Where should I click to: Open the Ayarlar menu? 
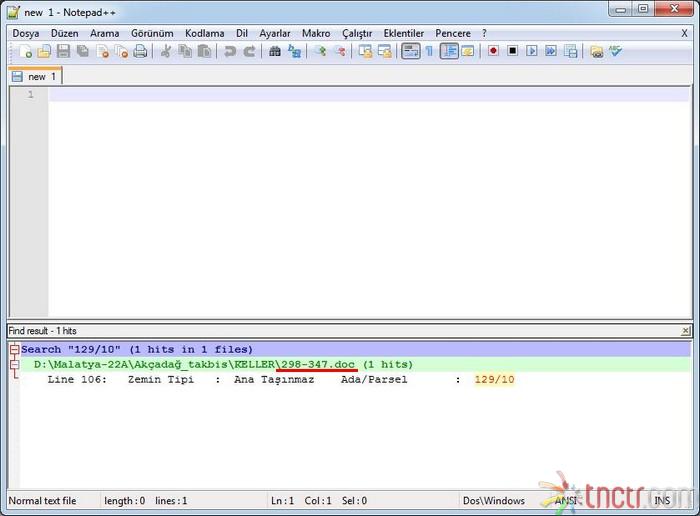pyautogui.click(x=275, y=33)
